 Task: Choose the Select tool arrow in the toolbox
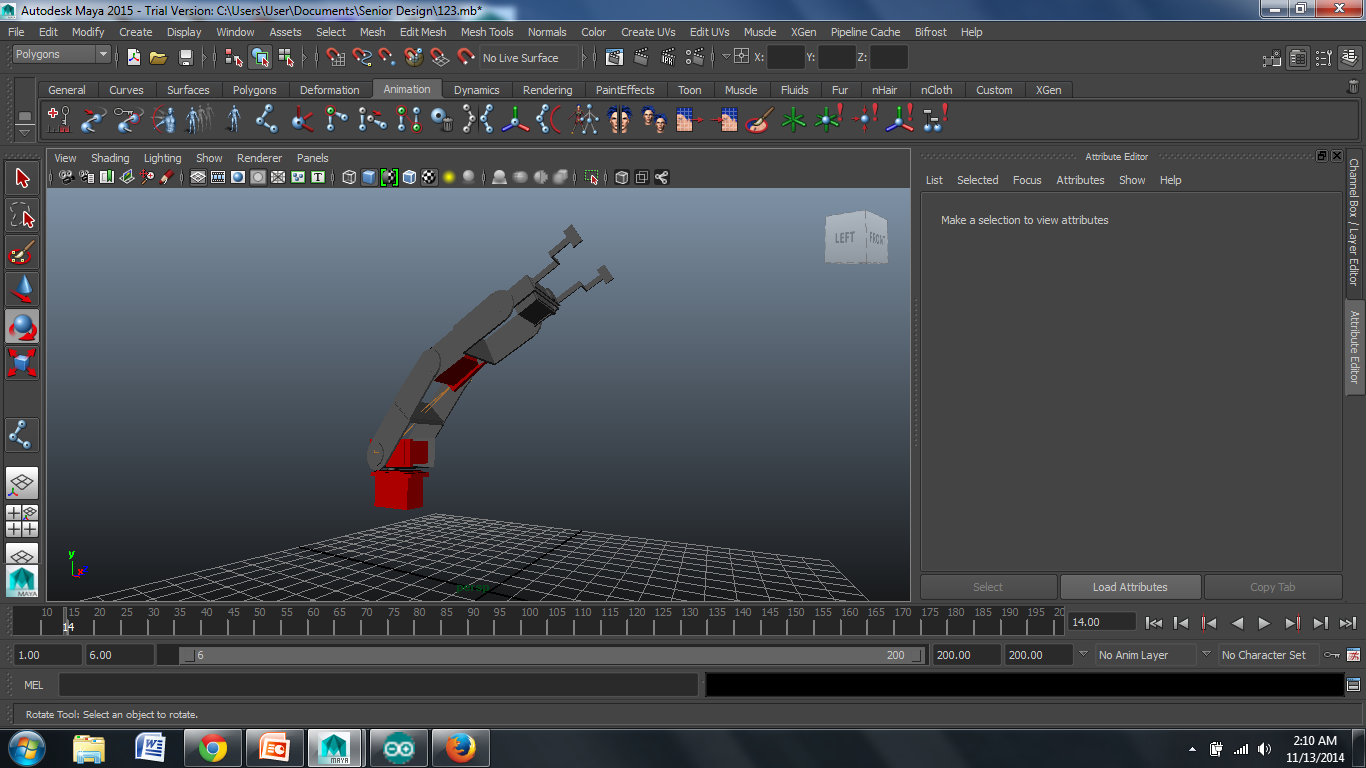coord(22,179)
